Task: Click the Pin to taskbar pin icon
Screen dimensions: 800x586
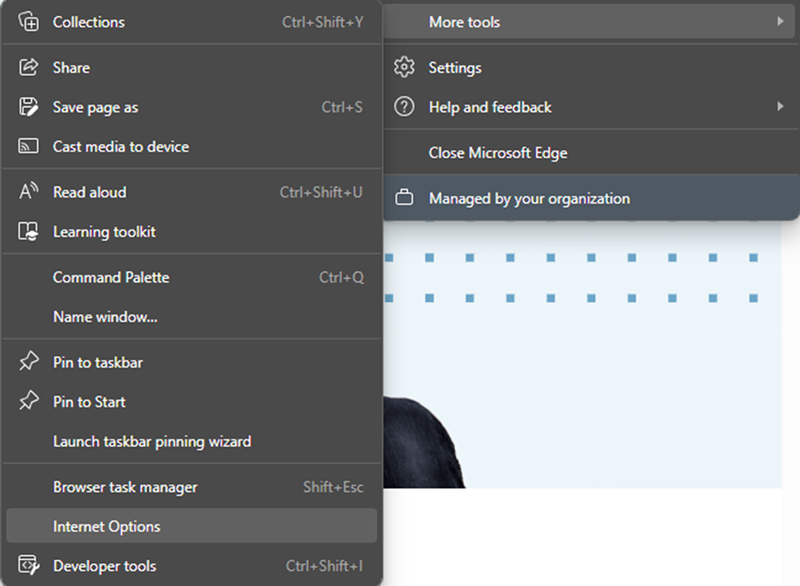Action: (29, 361)
